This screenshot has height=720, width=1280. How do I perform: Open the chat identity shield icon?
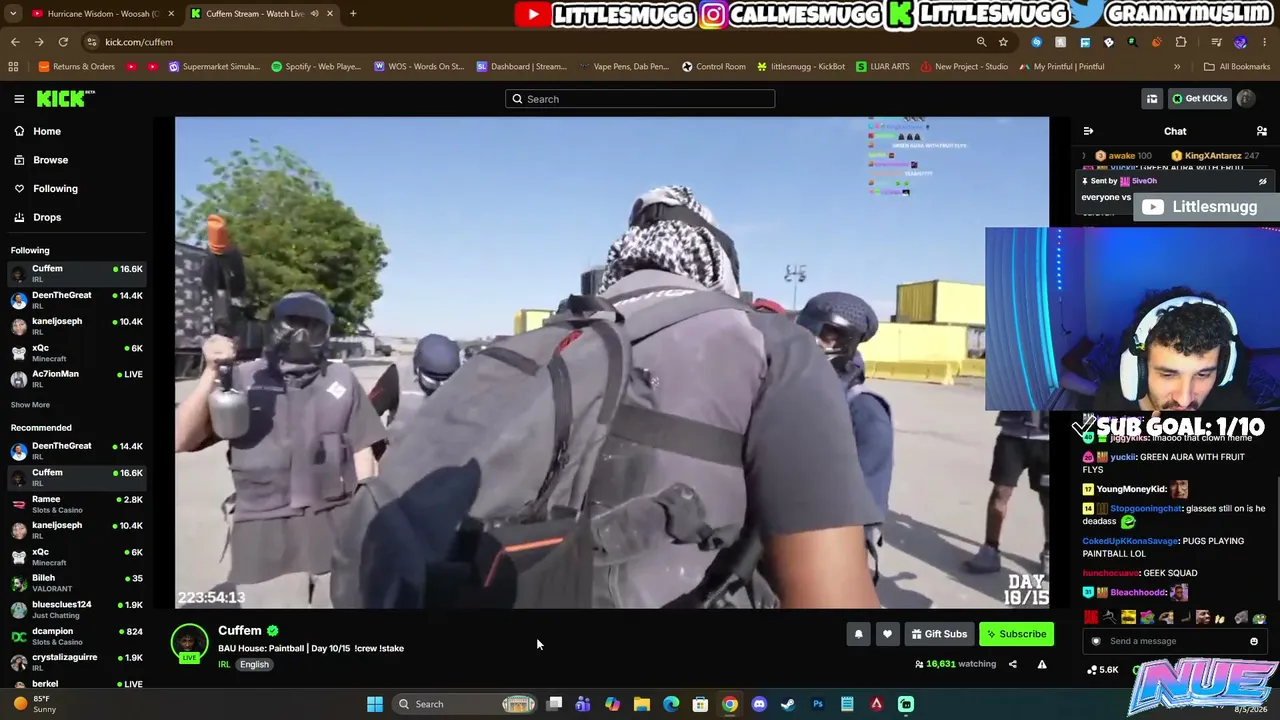tap(1096, 641)
